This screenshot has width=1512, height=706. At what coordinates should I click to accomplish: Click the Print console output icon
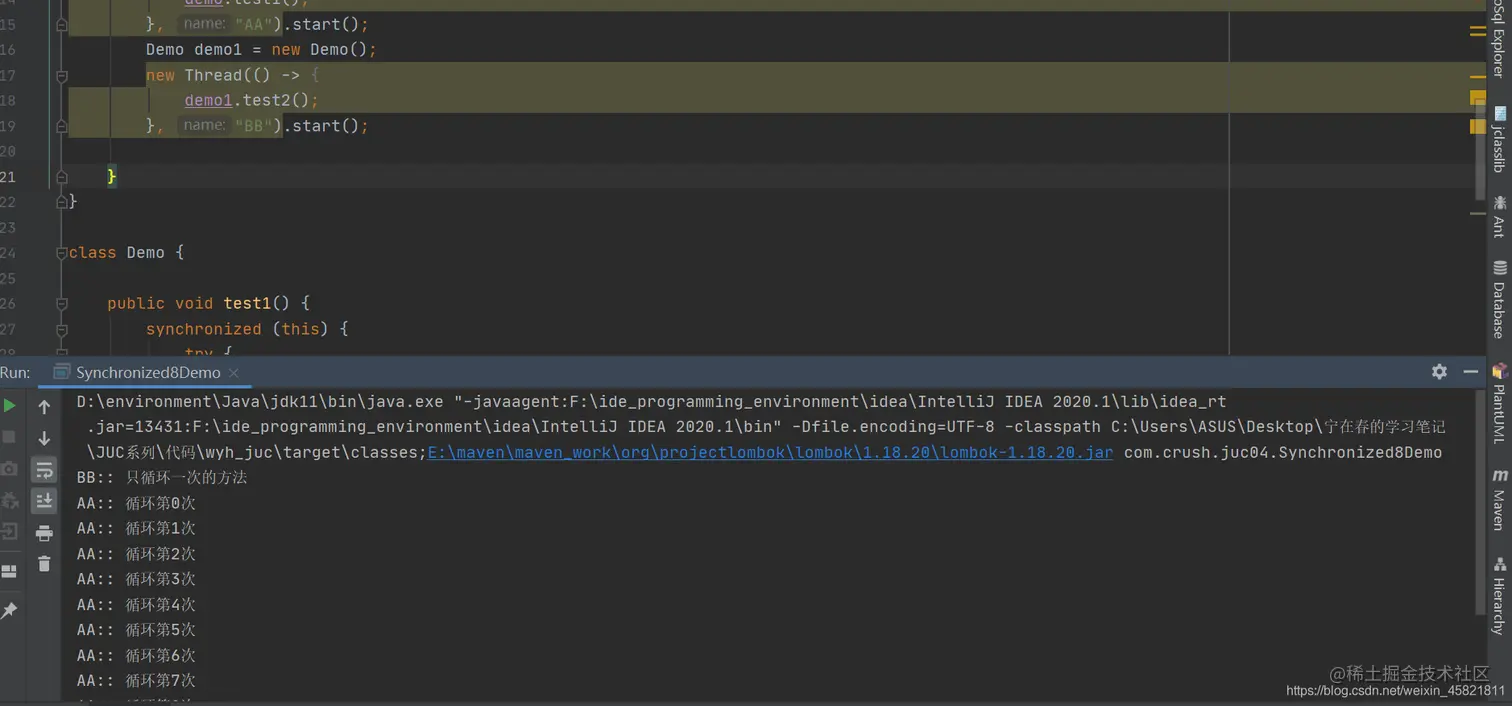pos(44,533)
